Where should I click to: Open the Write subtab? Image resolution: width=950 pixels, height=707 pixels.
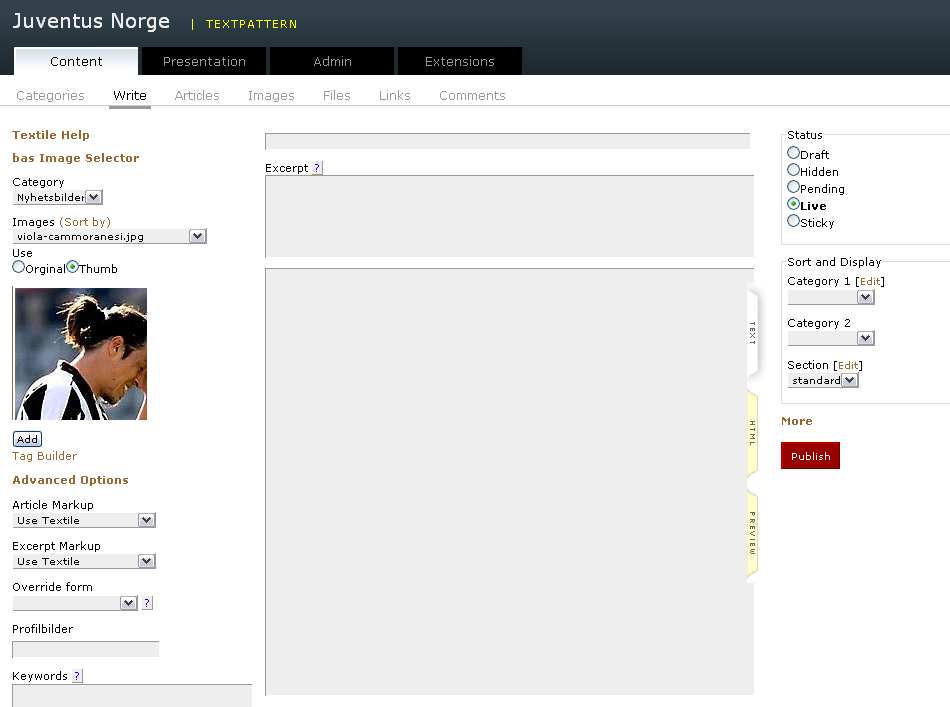tap(130, 96)
